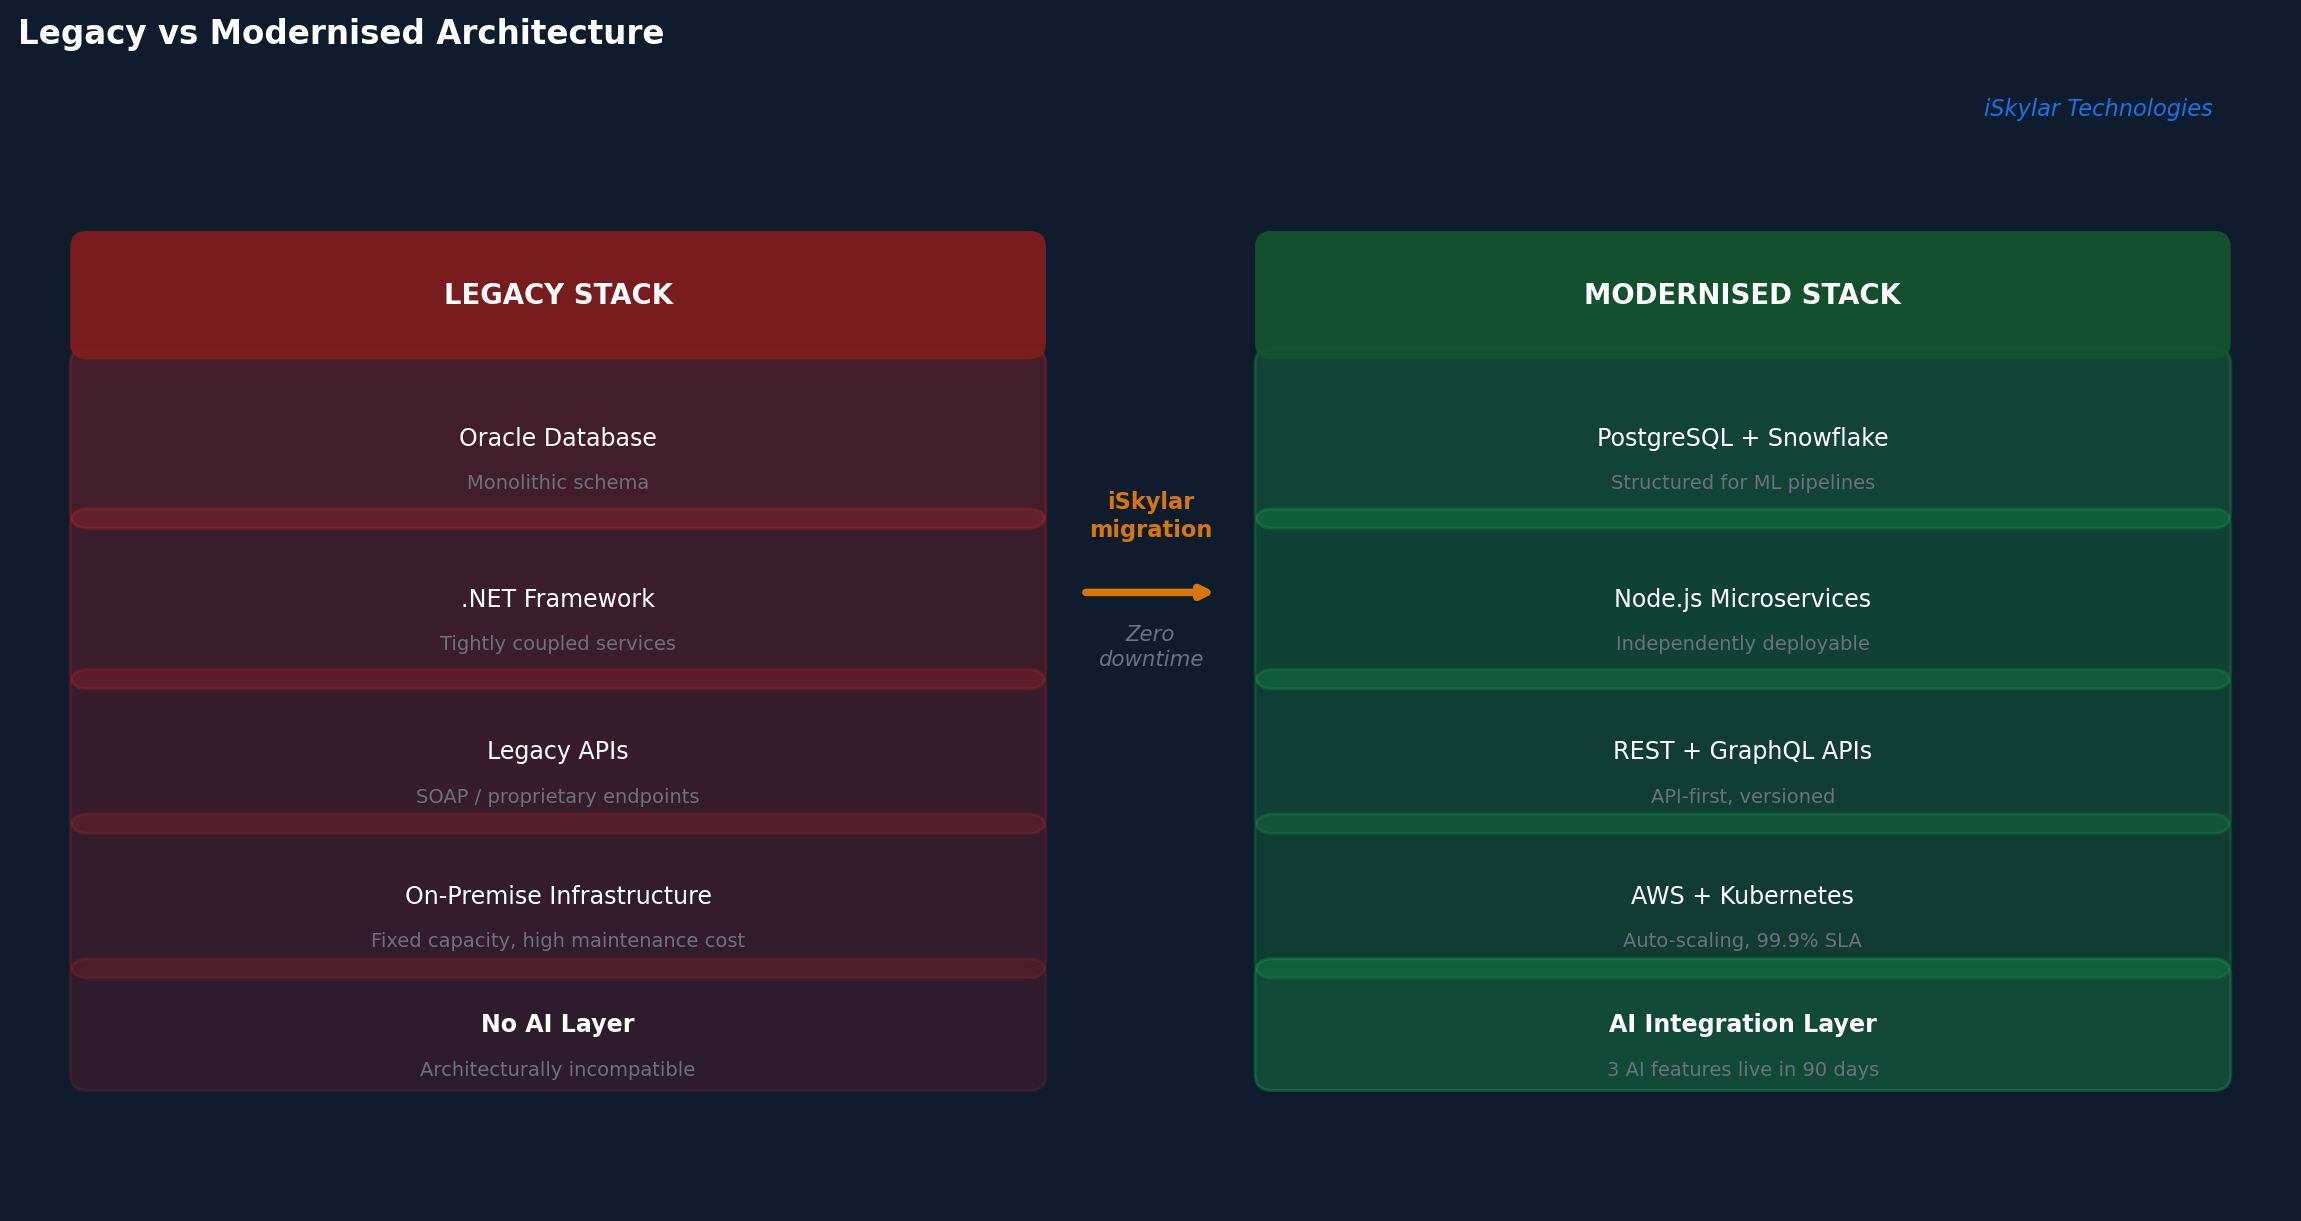Click 'Auto-scaling, 99.9% SLA' subtitle

[1742, 941]
